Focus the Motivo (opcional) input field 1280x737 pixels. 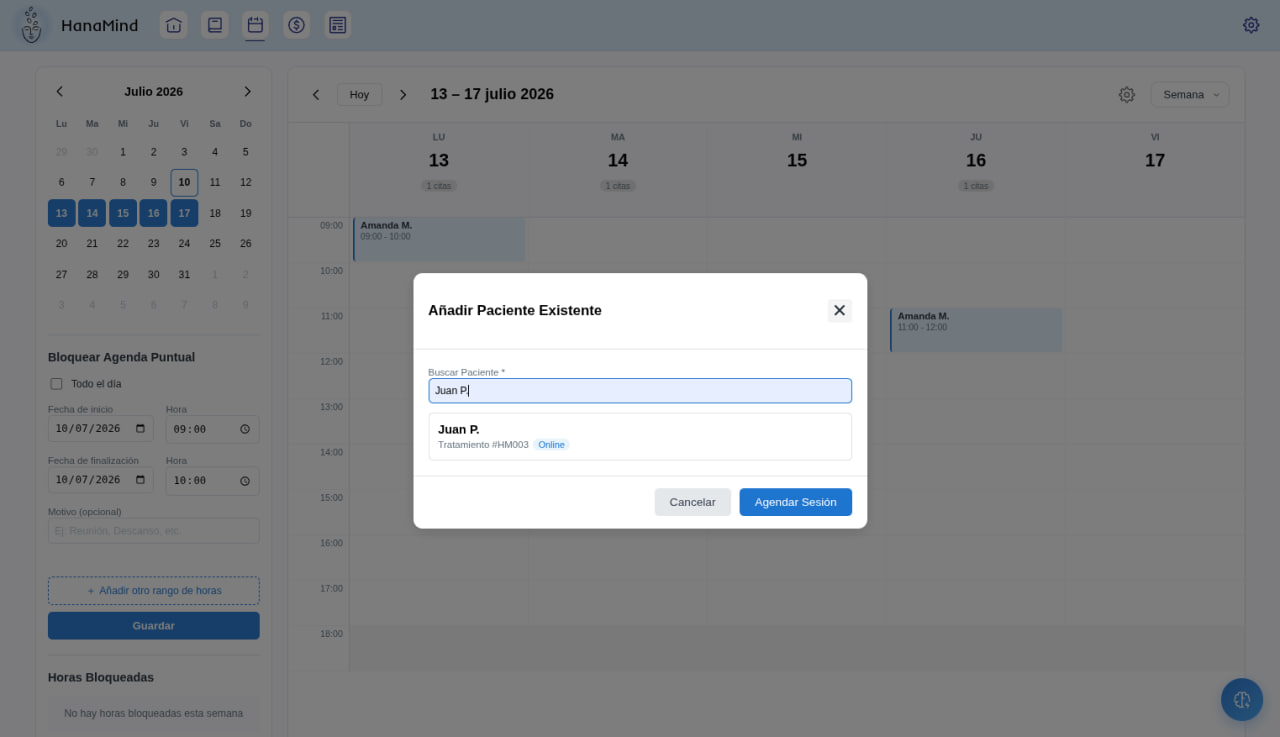point(154,531)
